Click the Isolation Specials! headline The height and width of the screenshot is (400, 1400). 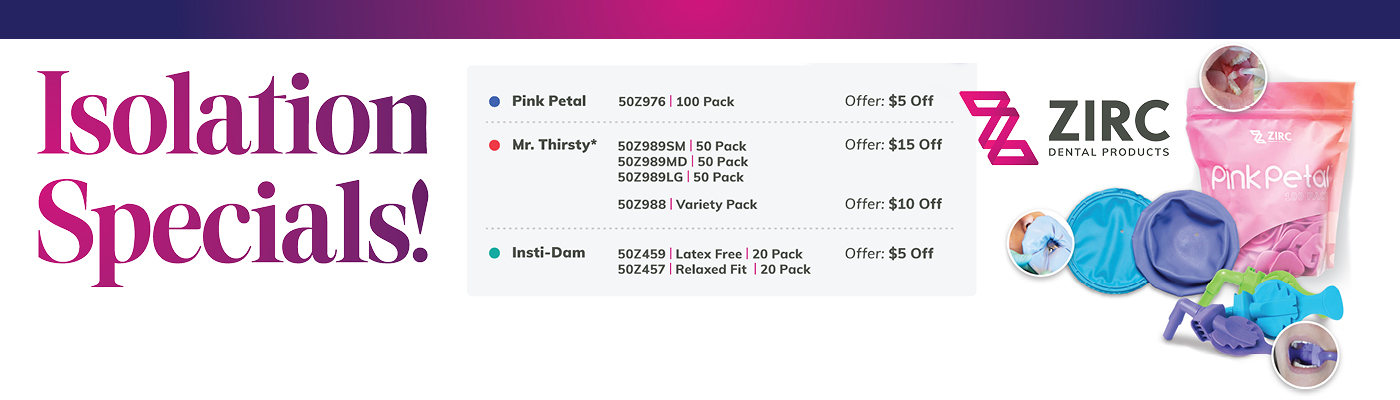[233, 167]
